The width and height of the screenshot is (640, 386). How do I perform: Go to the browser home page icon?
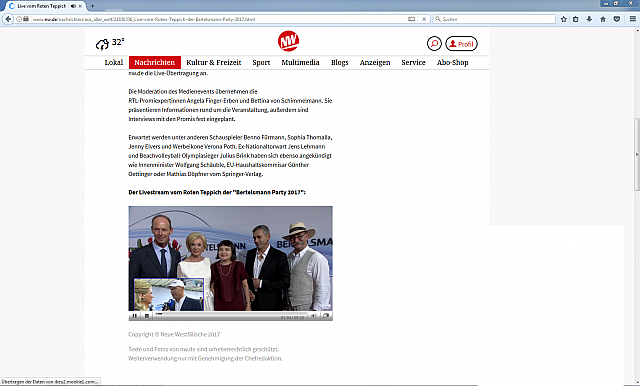click(603, 19)
